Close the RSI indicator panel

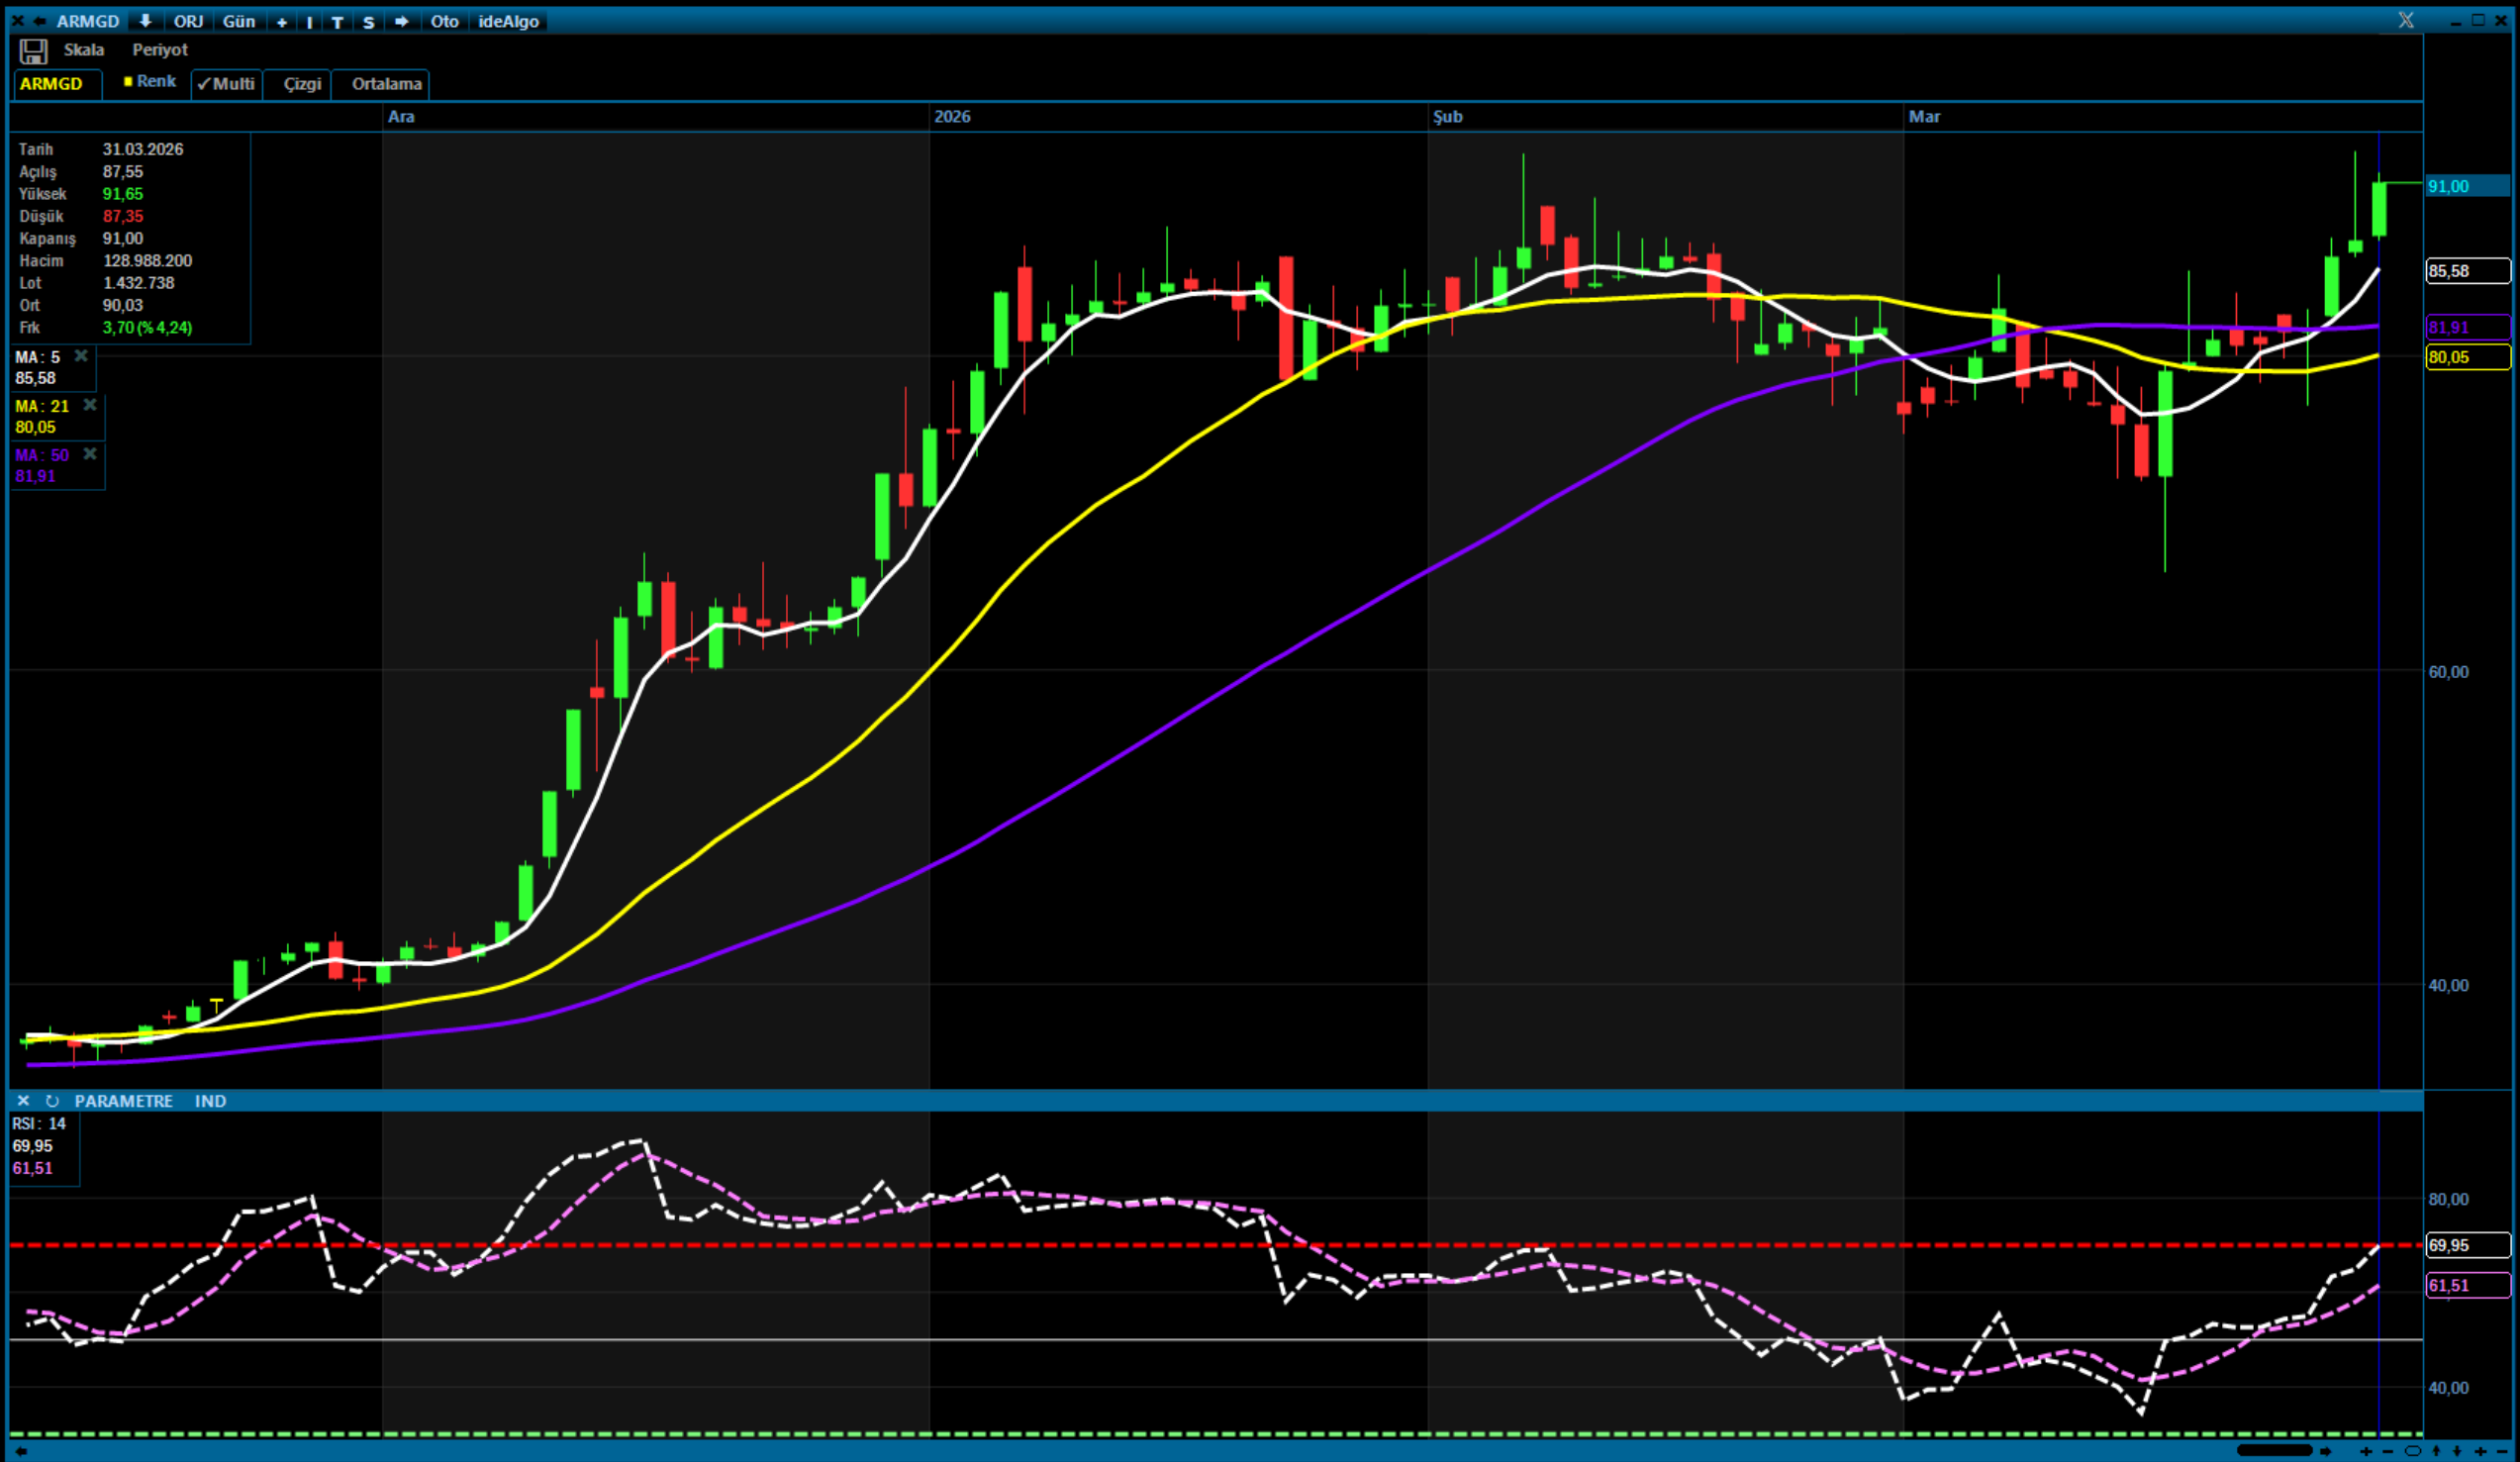[x=23, y=1101]
